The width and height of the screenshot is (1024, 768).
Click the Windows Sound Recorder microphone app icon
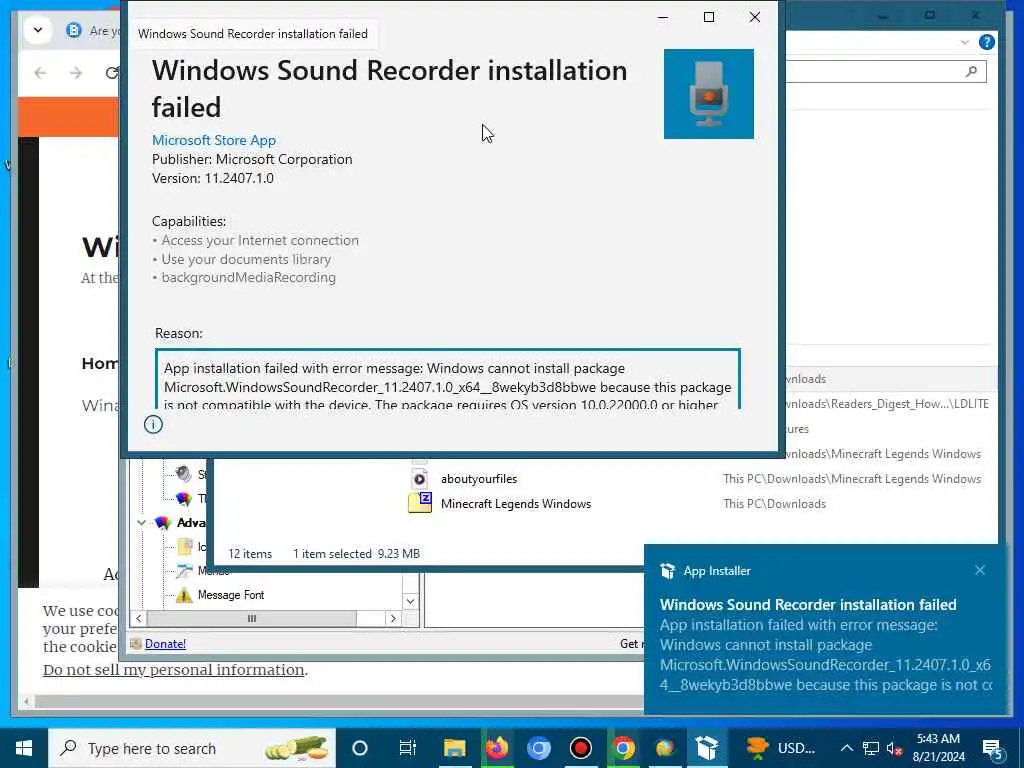pos(709,93)
